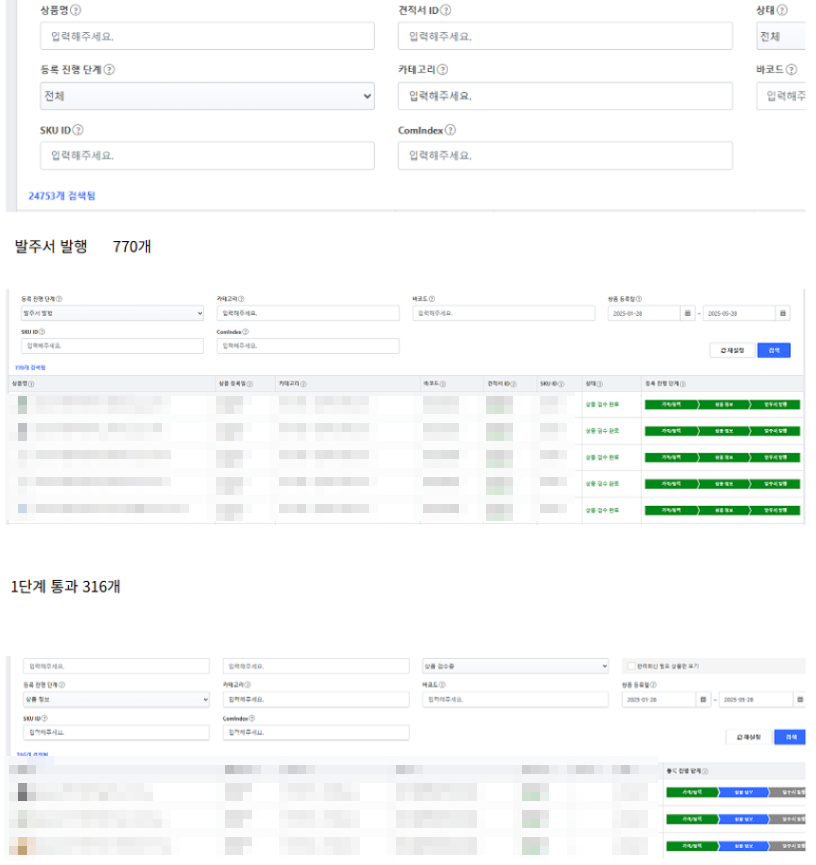Click the 상품명 column header in middle table
Viewport: 816px width, 865px height.
21,384
